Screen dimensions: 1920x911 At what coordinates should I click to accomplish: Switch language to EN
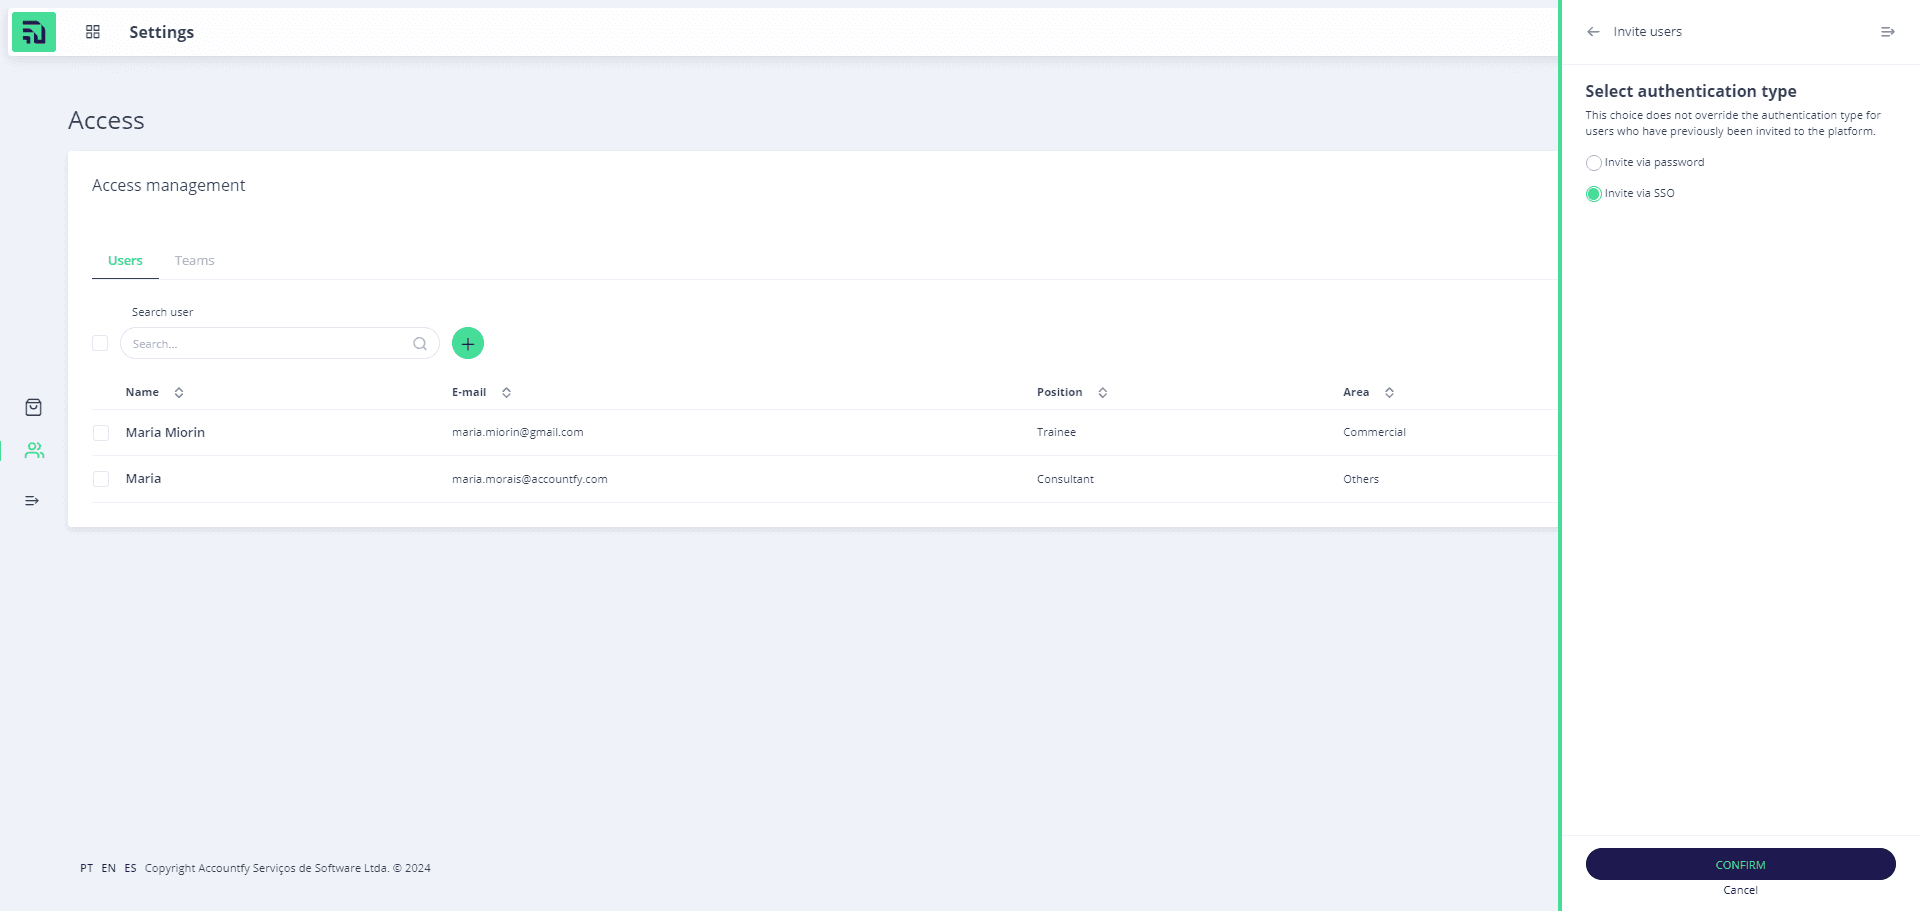tap(108, 868)
